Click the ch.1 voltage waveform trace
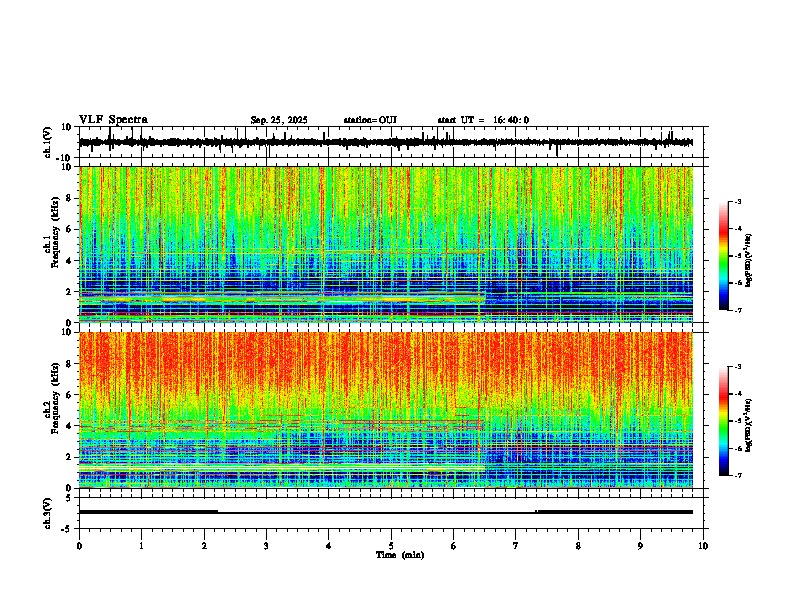 point(386,142)
